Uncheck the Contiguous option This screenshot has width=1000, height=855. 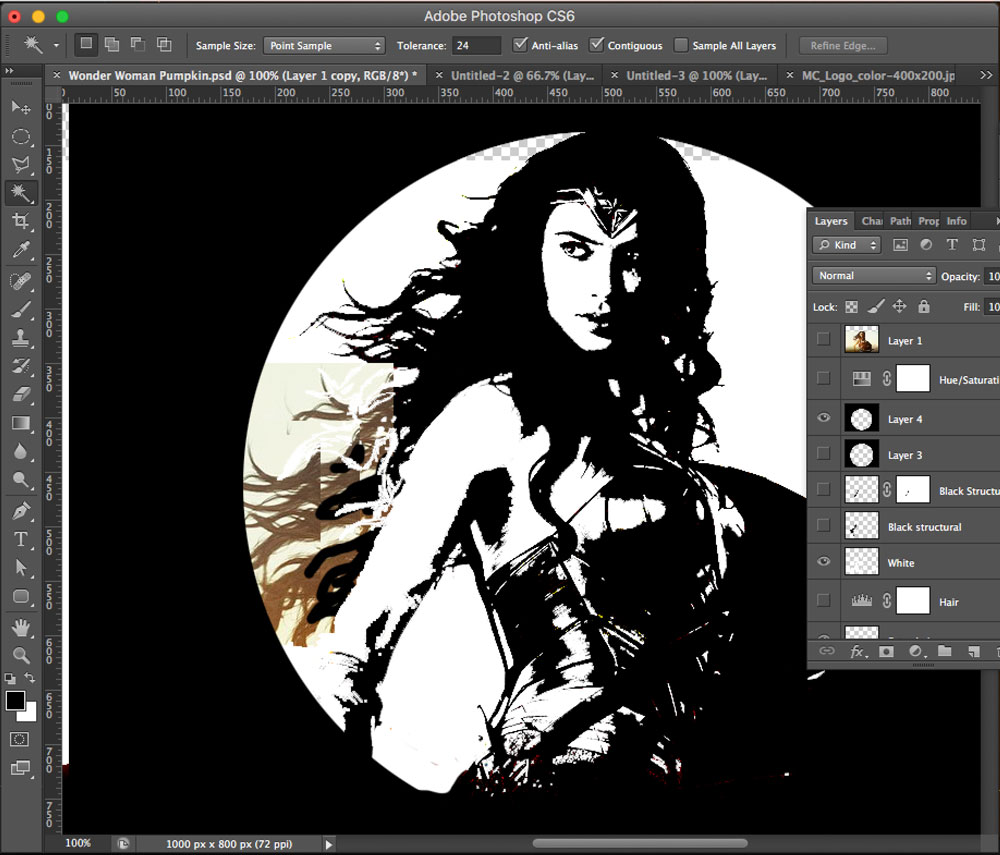point(597,45)
